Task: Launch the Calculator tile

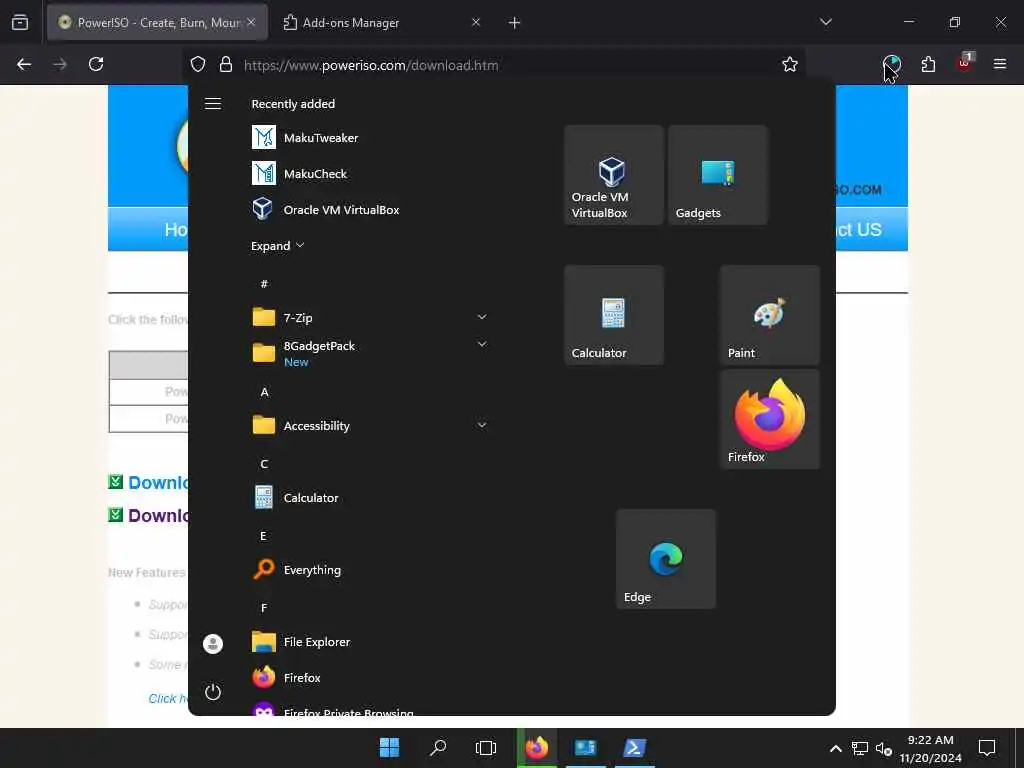Action: [x=613, y=315]
